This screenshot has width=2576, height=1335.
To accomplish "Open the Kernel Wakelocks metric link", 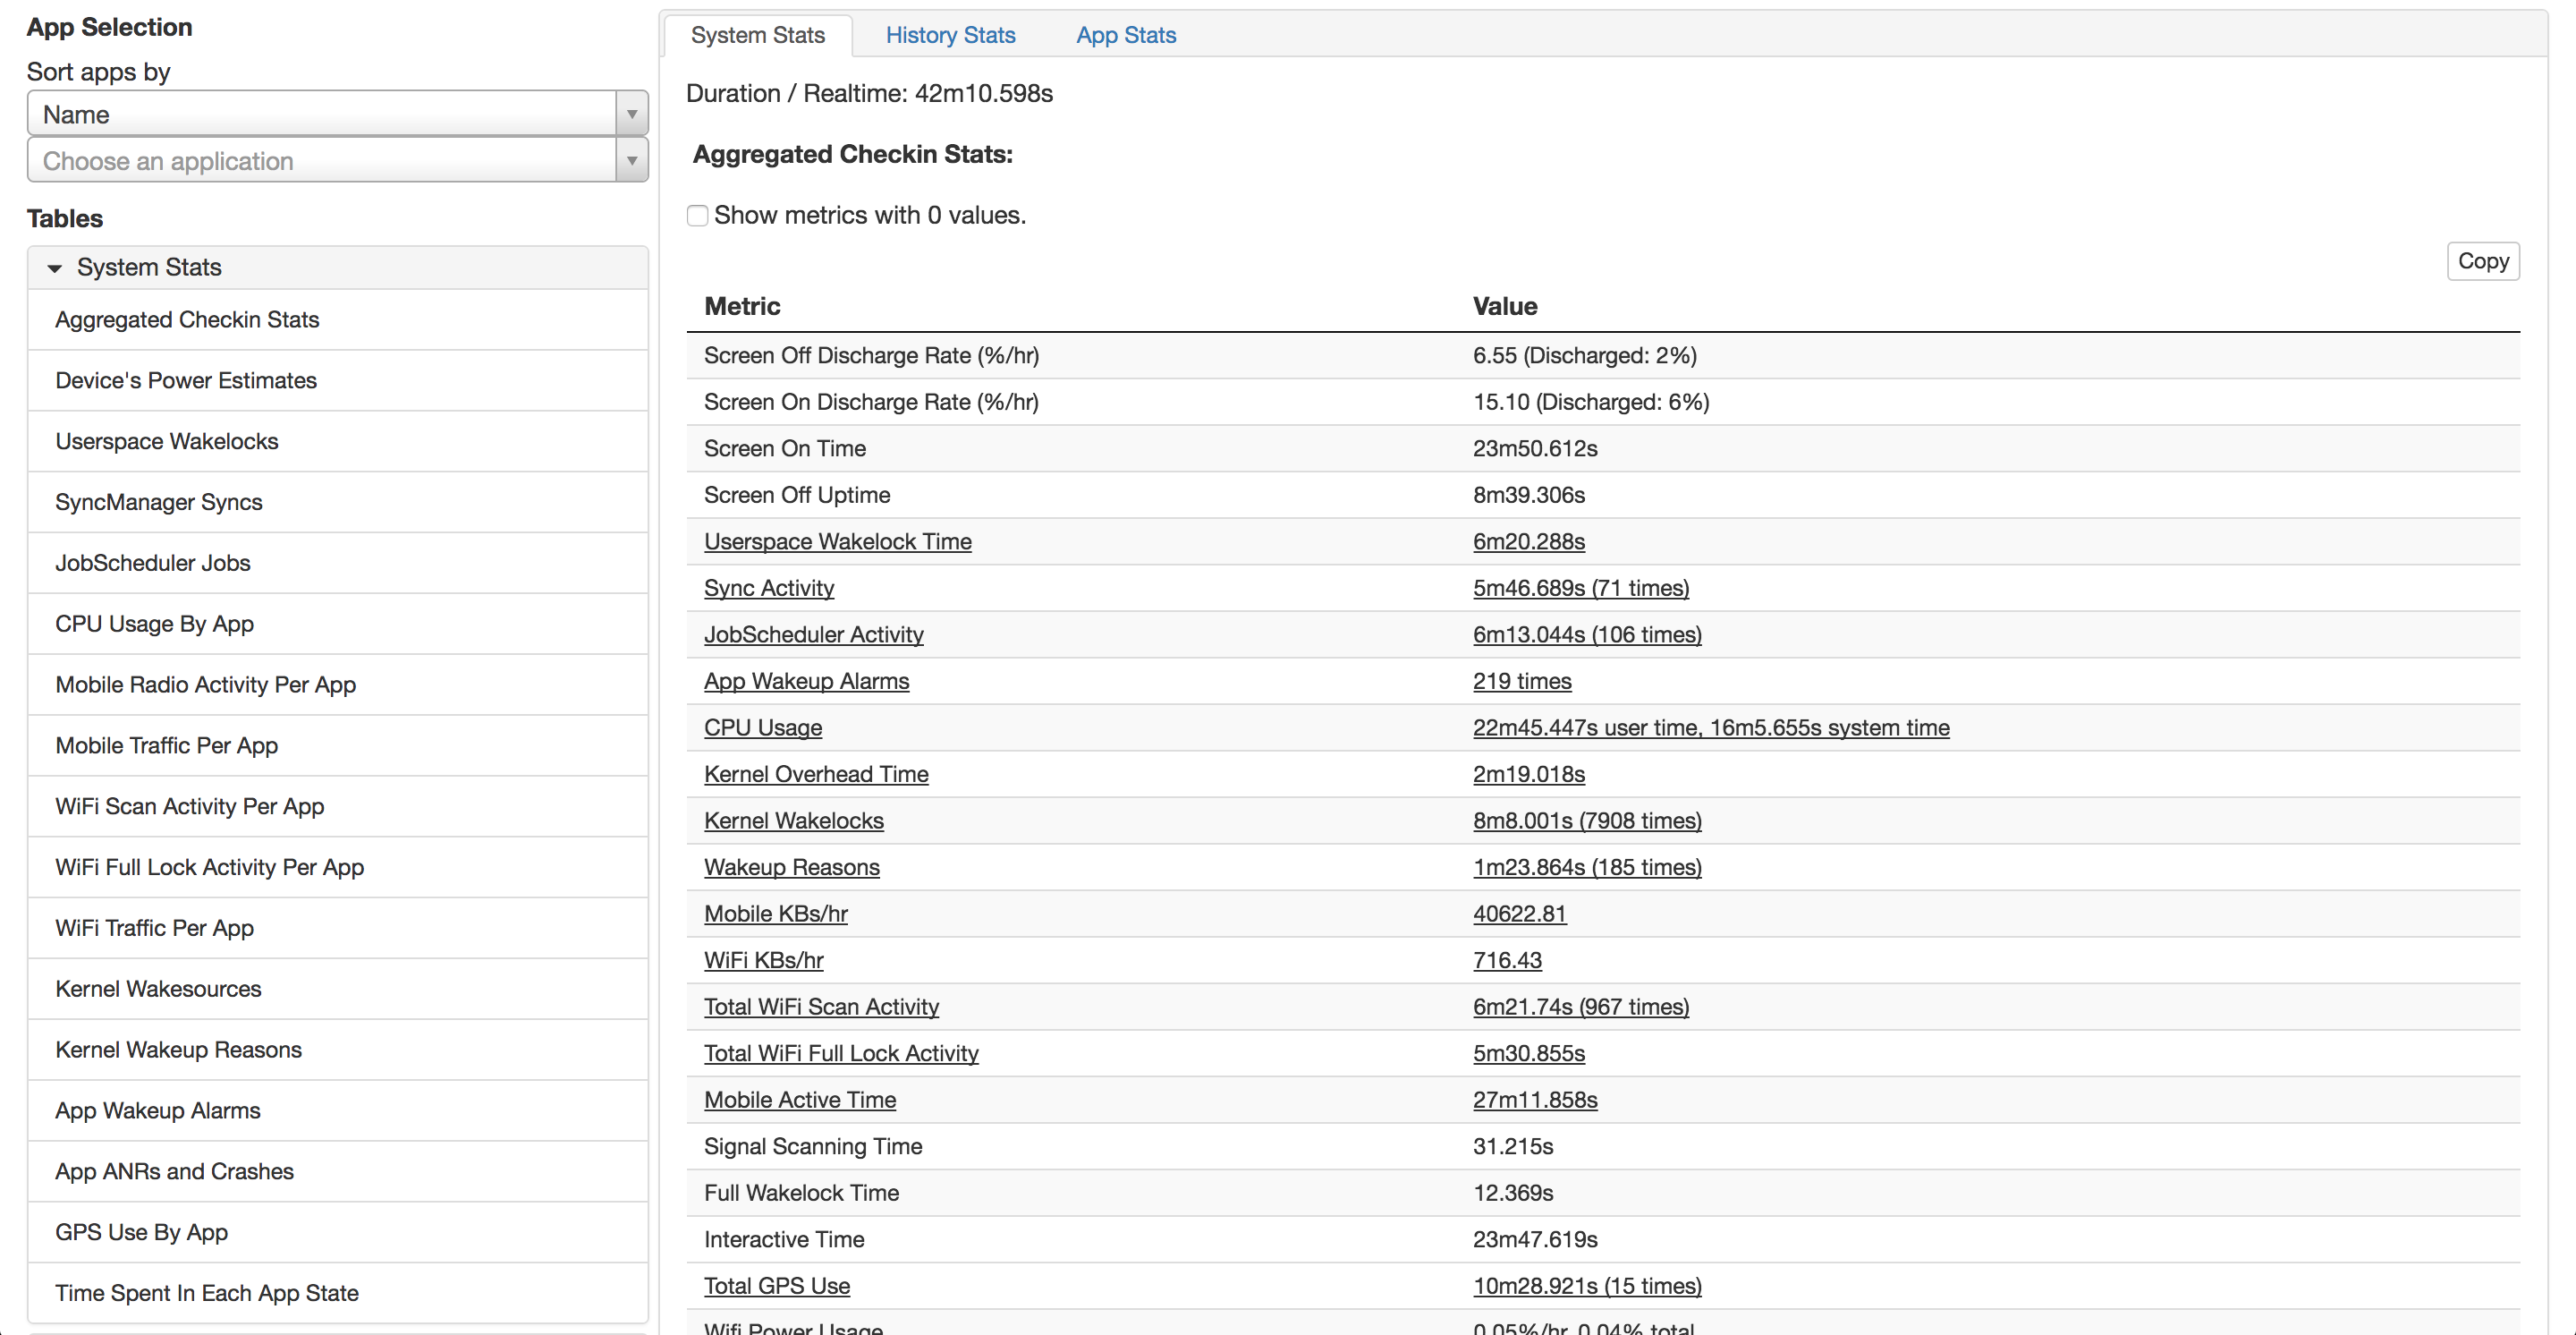I will coord(793,820).
